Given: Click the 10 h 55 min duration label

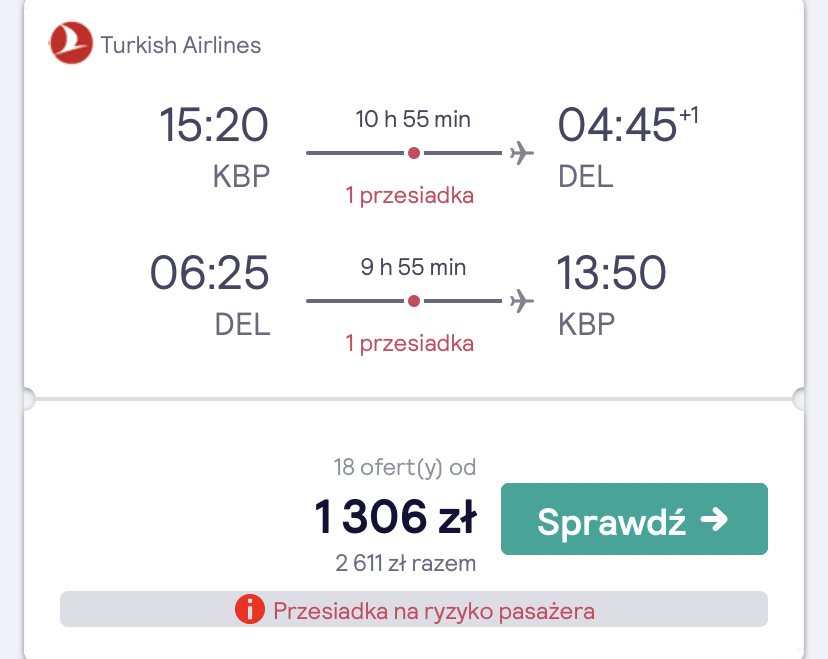Looking at the screenshot, I should [x=413, y=119].
